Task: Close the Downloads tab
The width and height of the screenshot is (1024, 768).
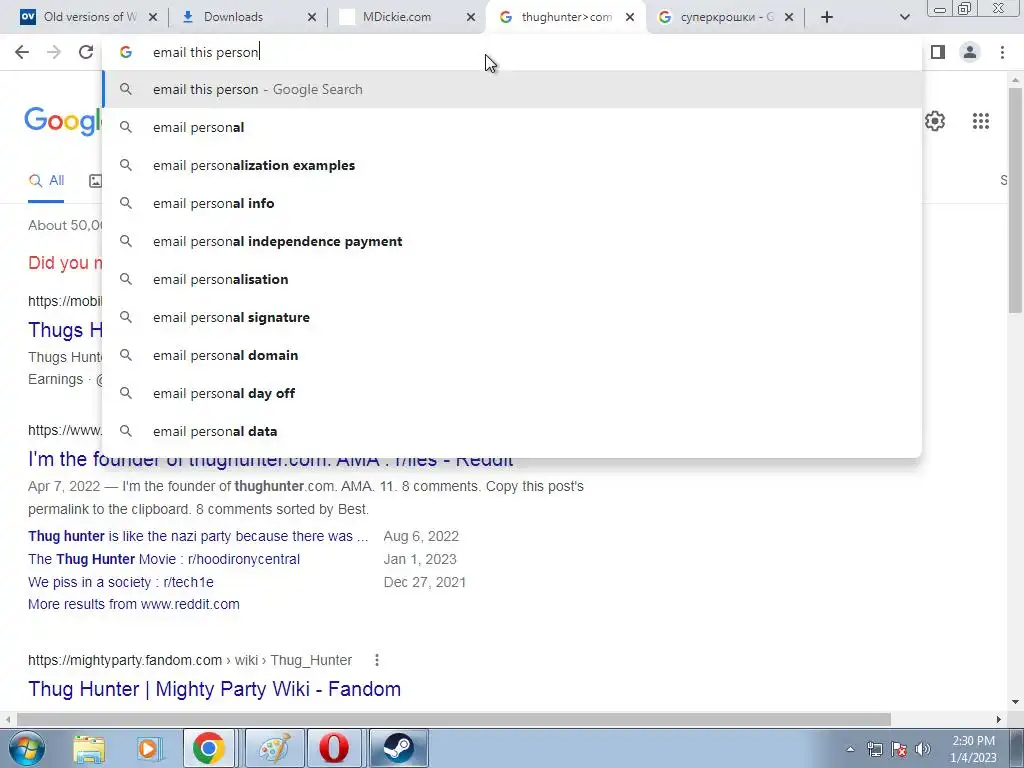Action: point(312,17)
